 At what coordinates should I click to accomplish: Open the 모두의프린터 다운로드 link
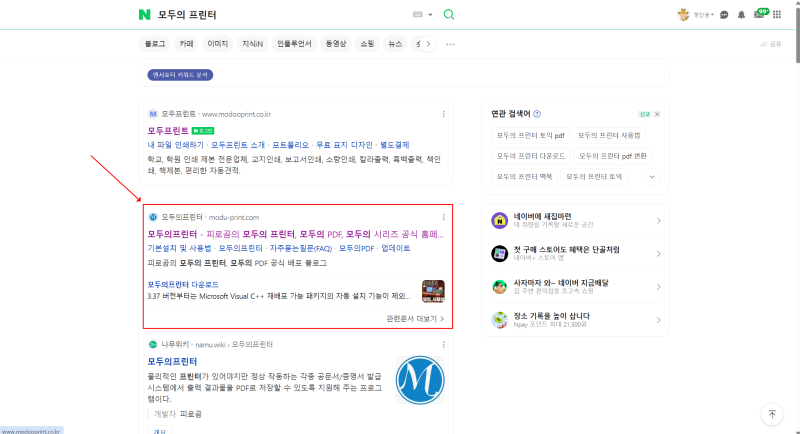(x=183, y=285)
